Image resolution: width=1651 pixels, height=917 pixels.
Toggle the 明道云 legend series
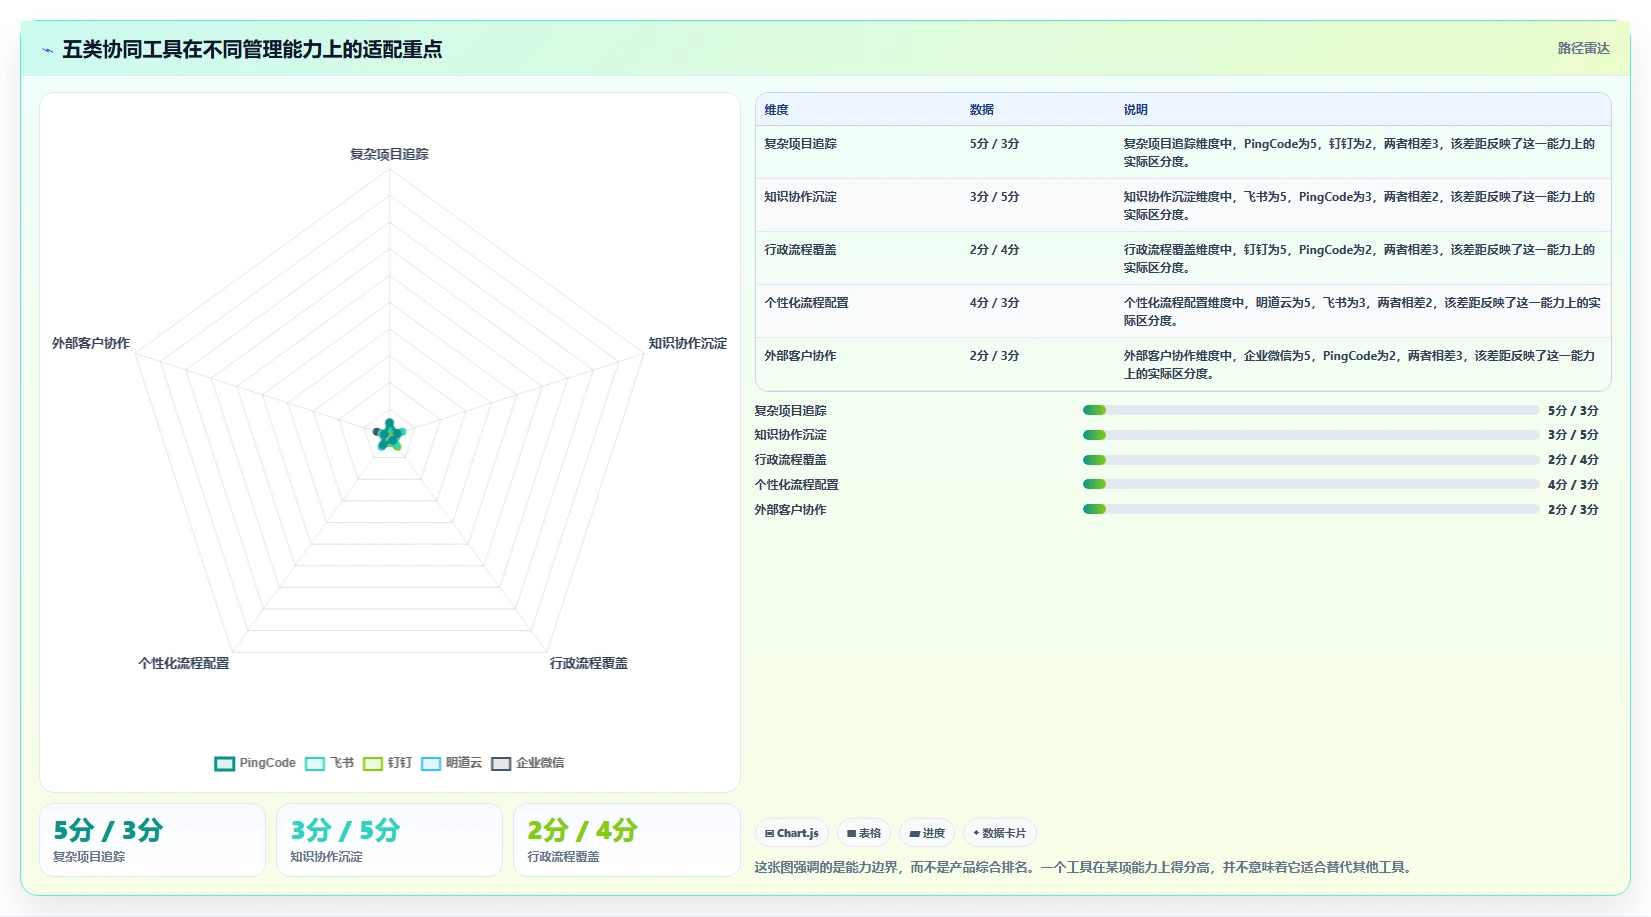point(452,763)
